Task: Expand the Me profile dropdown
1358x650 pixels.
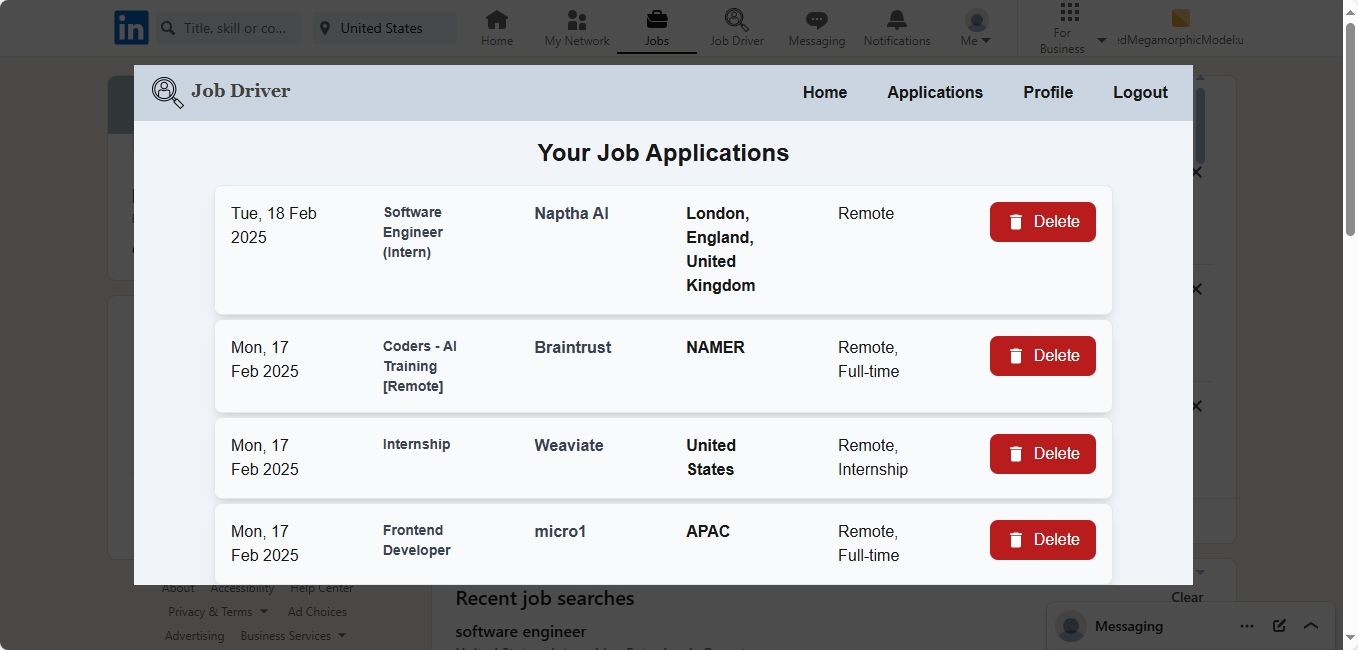Action: click(x=976, y=28)
